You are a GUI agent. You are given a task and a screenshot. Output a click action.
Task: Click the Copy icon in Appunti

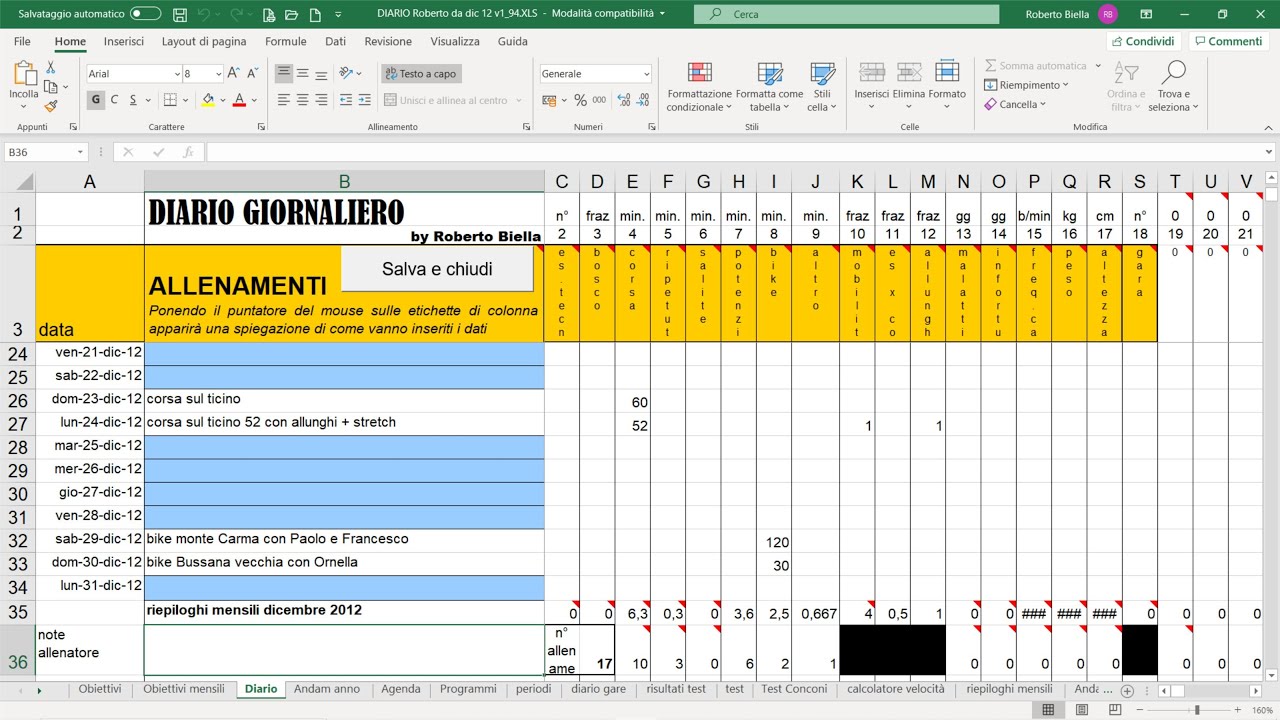[x=51, y=86]
